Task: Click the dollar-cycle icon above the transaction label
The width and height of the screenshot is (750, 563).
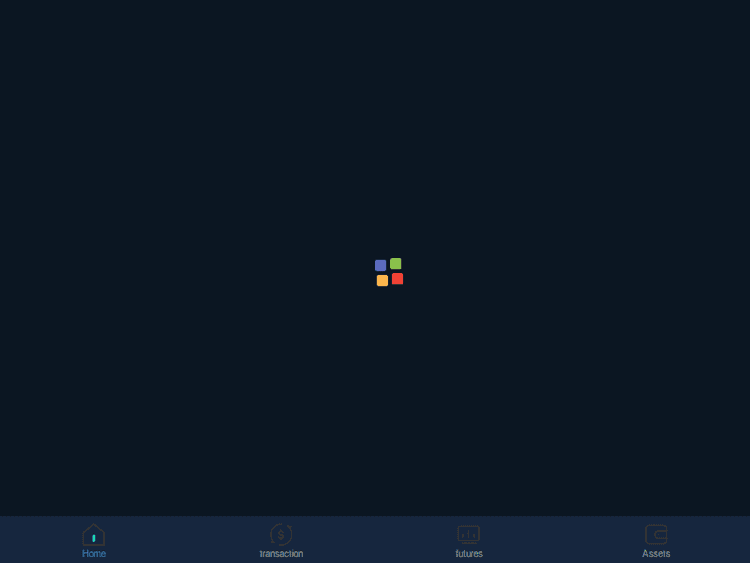Action: (281, 535)
